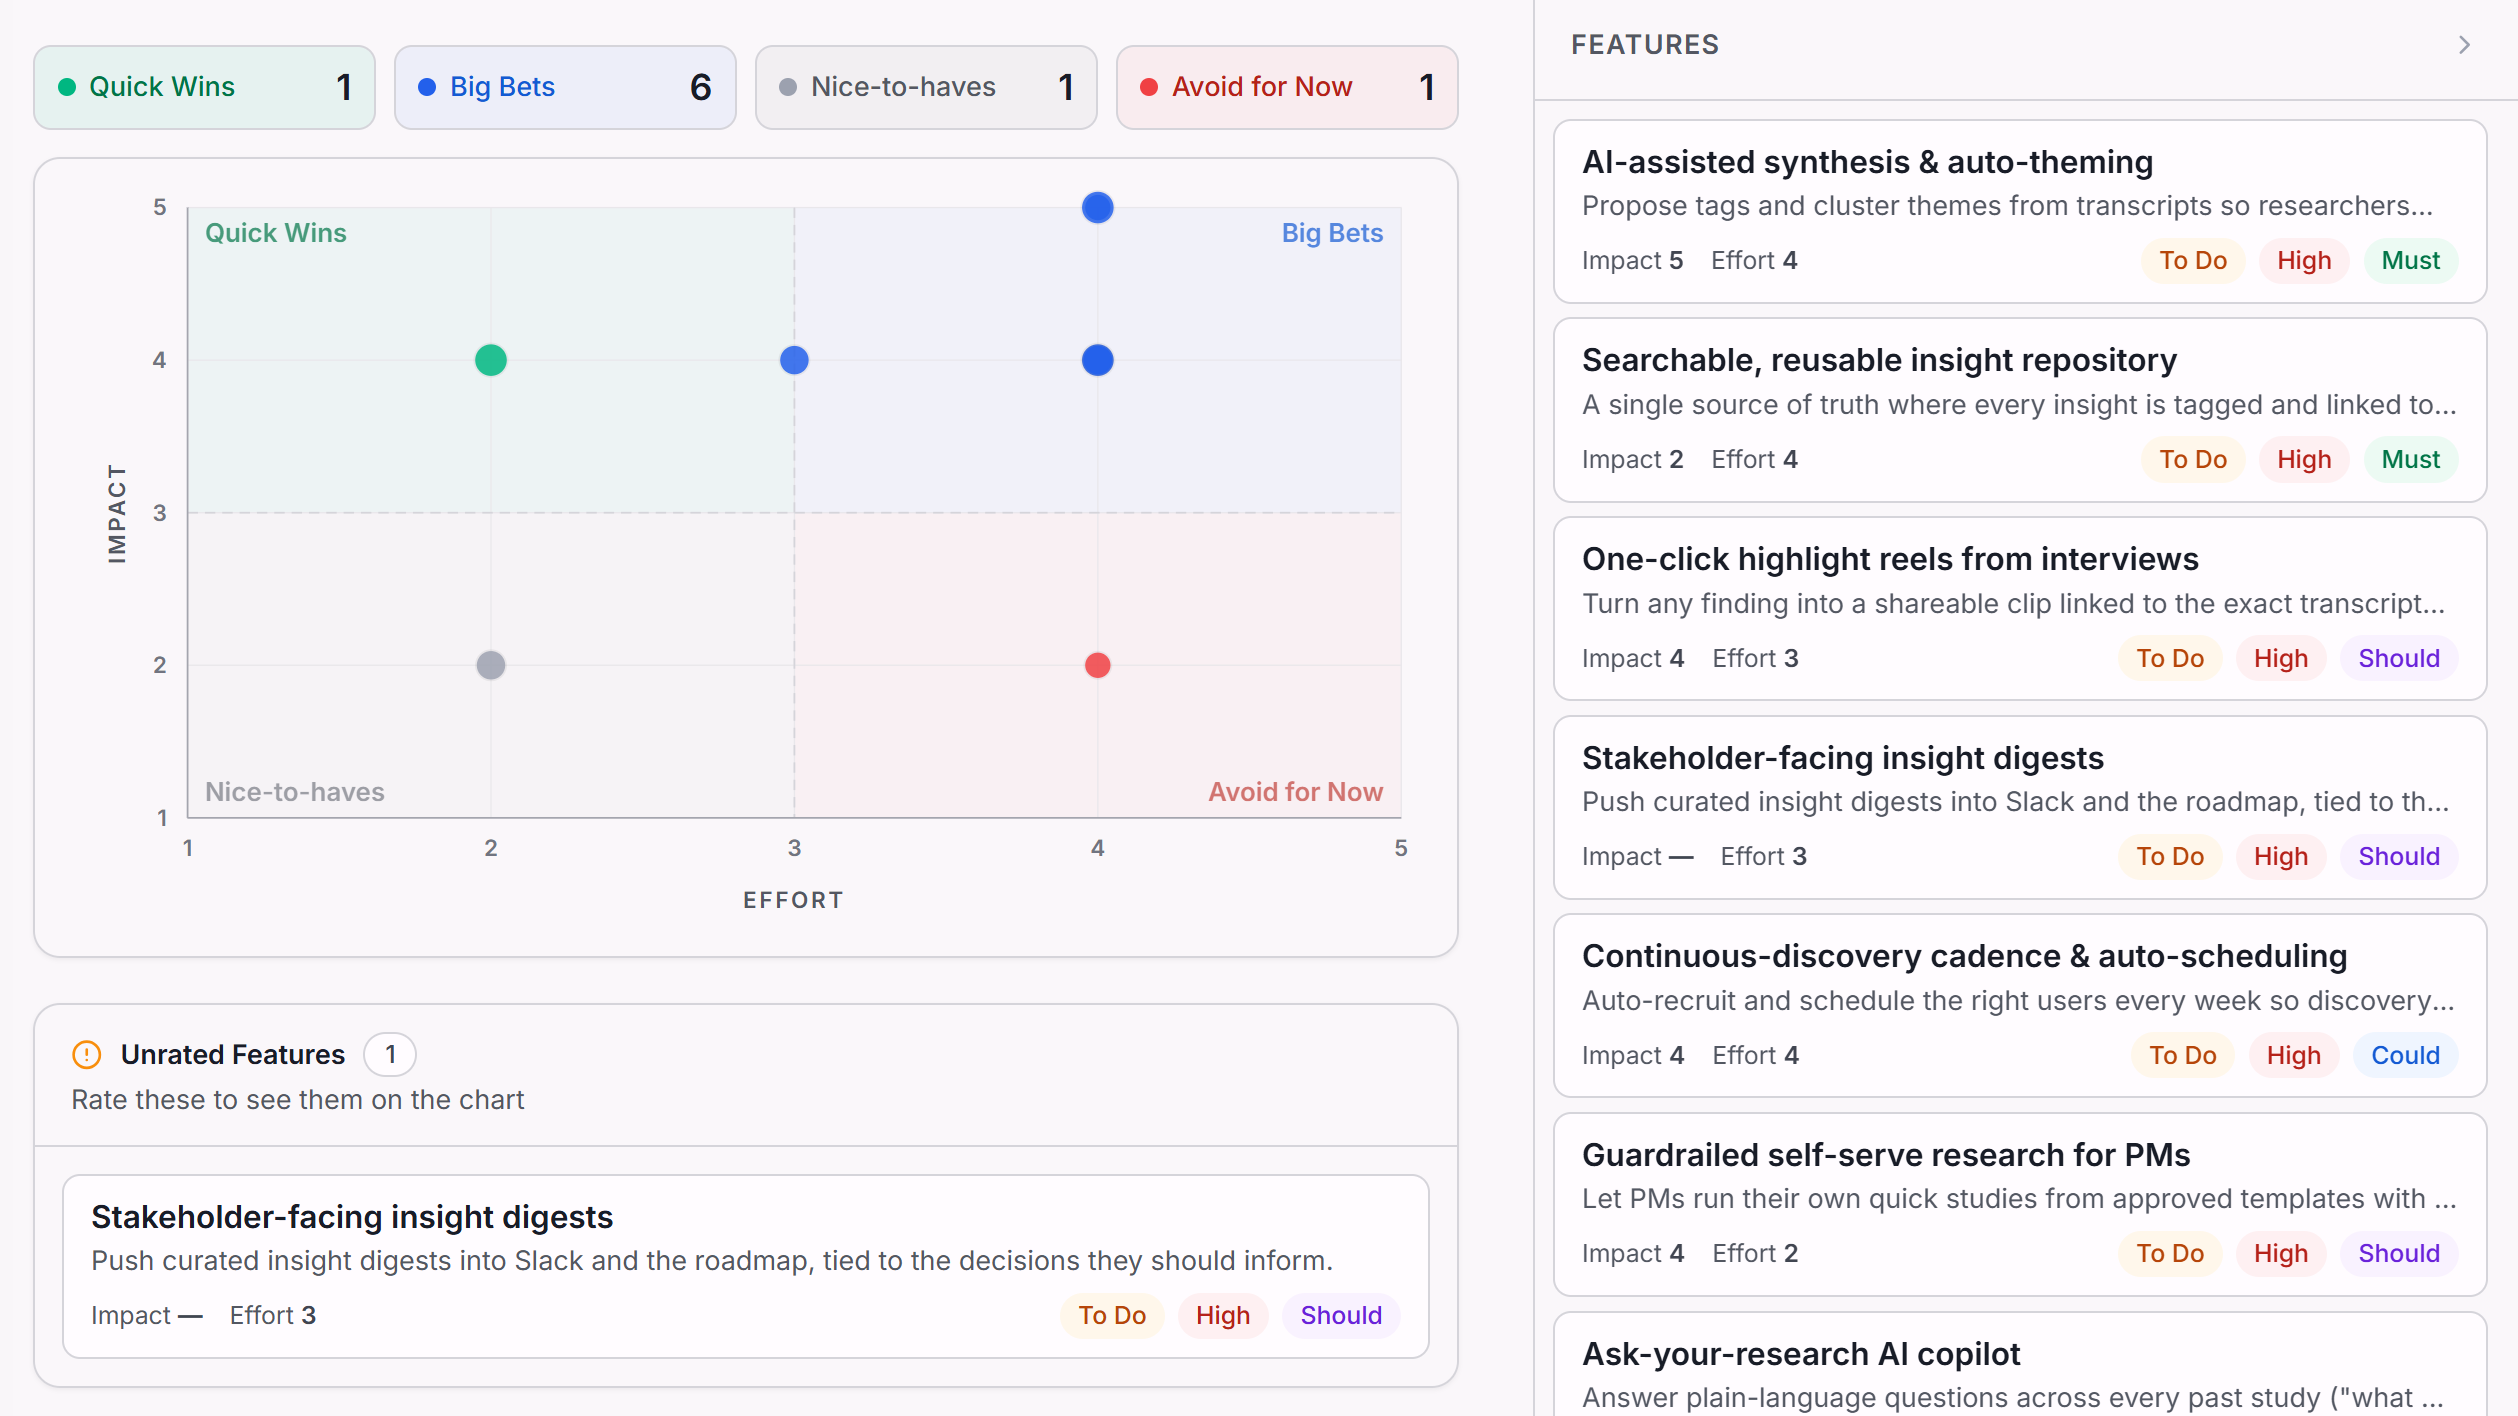Click Big Bets quadrant label in chart

[x=1332, y=233]
